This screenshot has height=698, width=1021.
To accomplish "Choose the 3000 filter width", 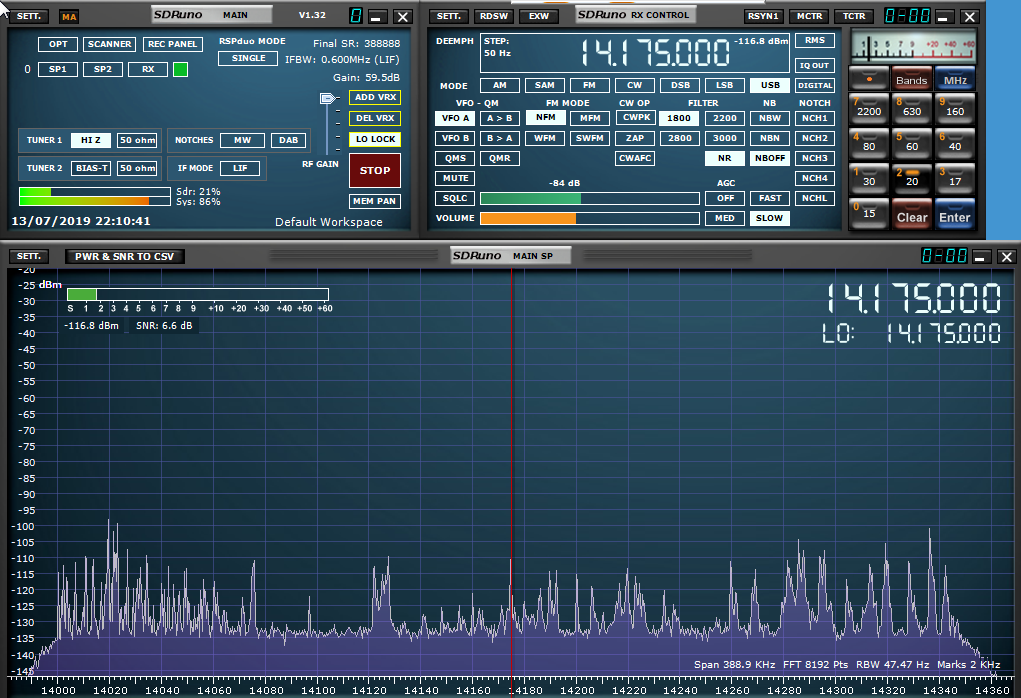I will click(725, 138).
